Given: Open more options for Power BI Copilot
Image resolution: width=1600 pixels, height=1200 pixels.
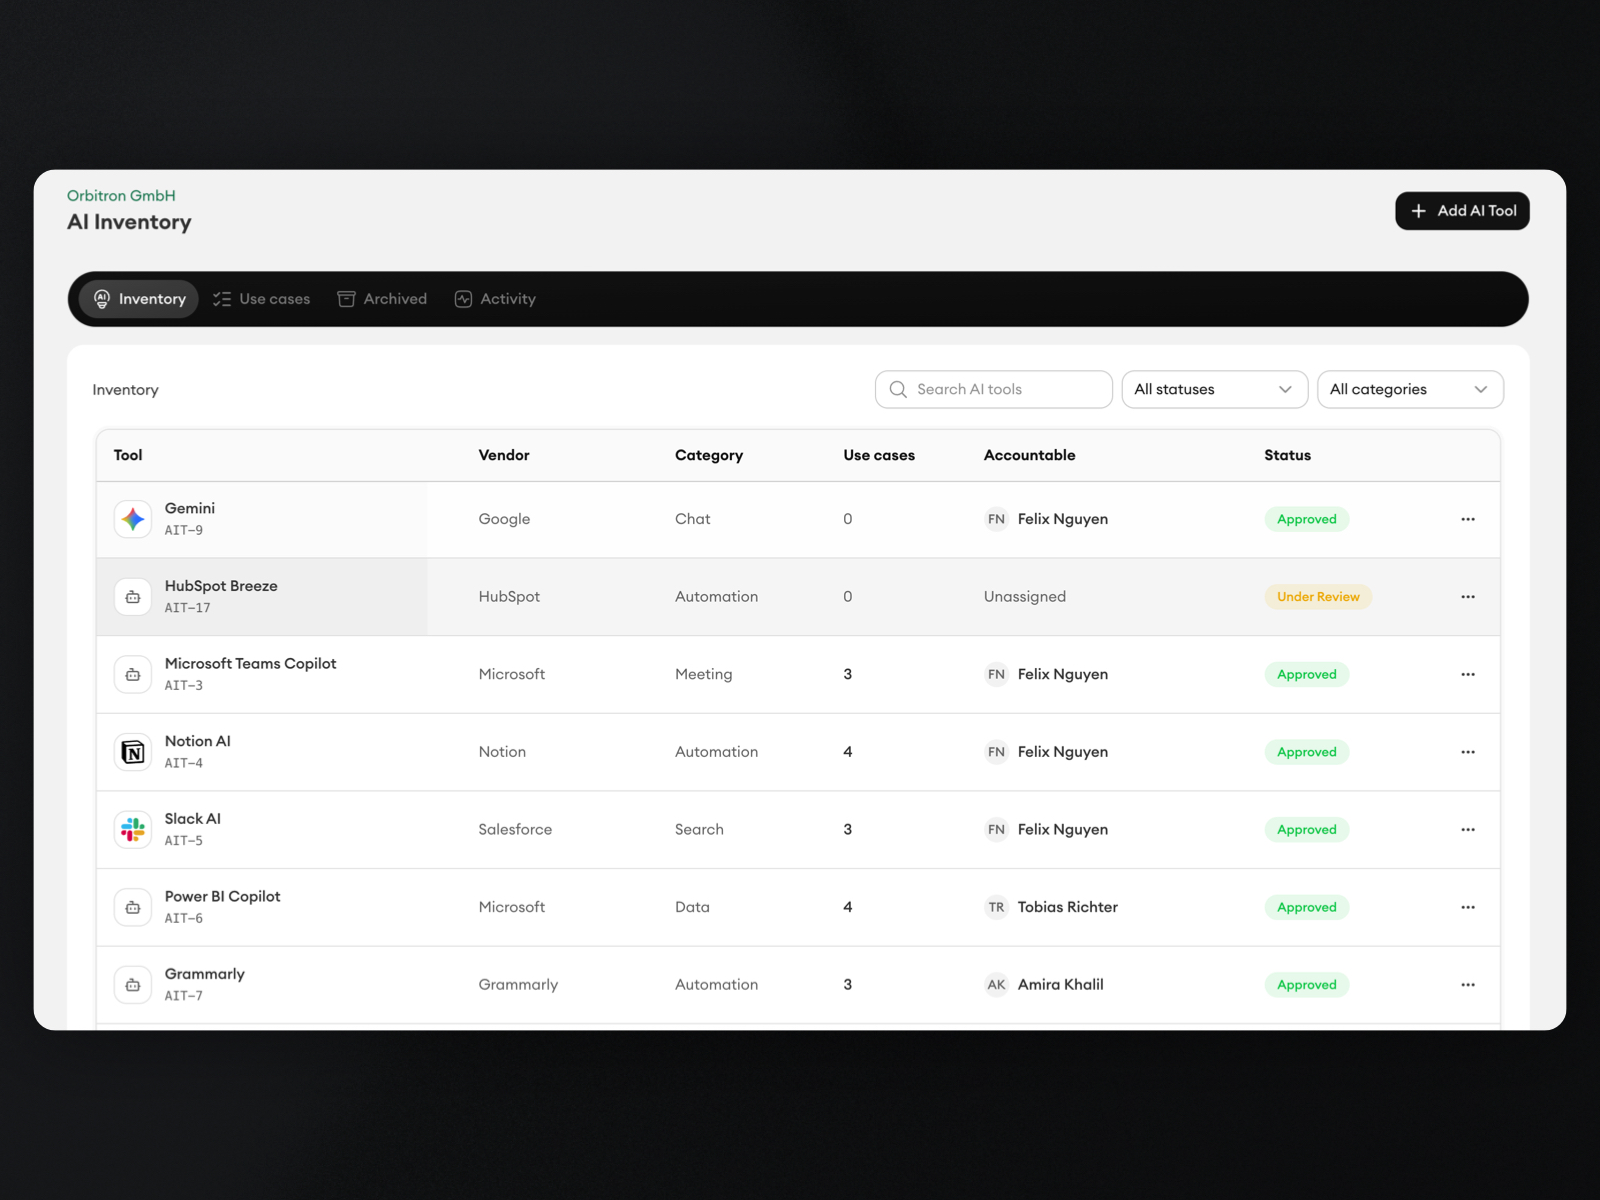Looking at the screenshot, I should 1468,907.
